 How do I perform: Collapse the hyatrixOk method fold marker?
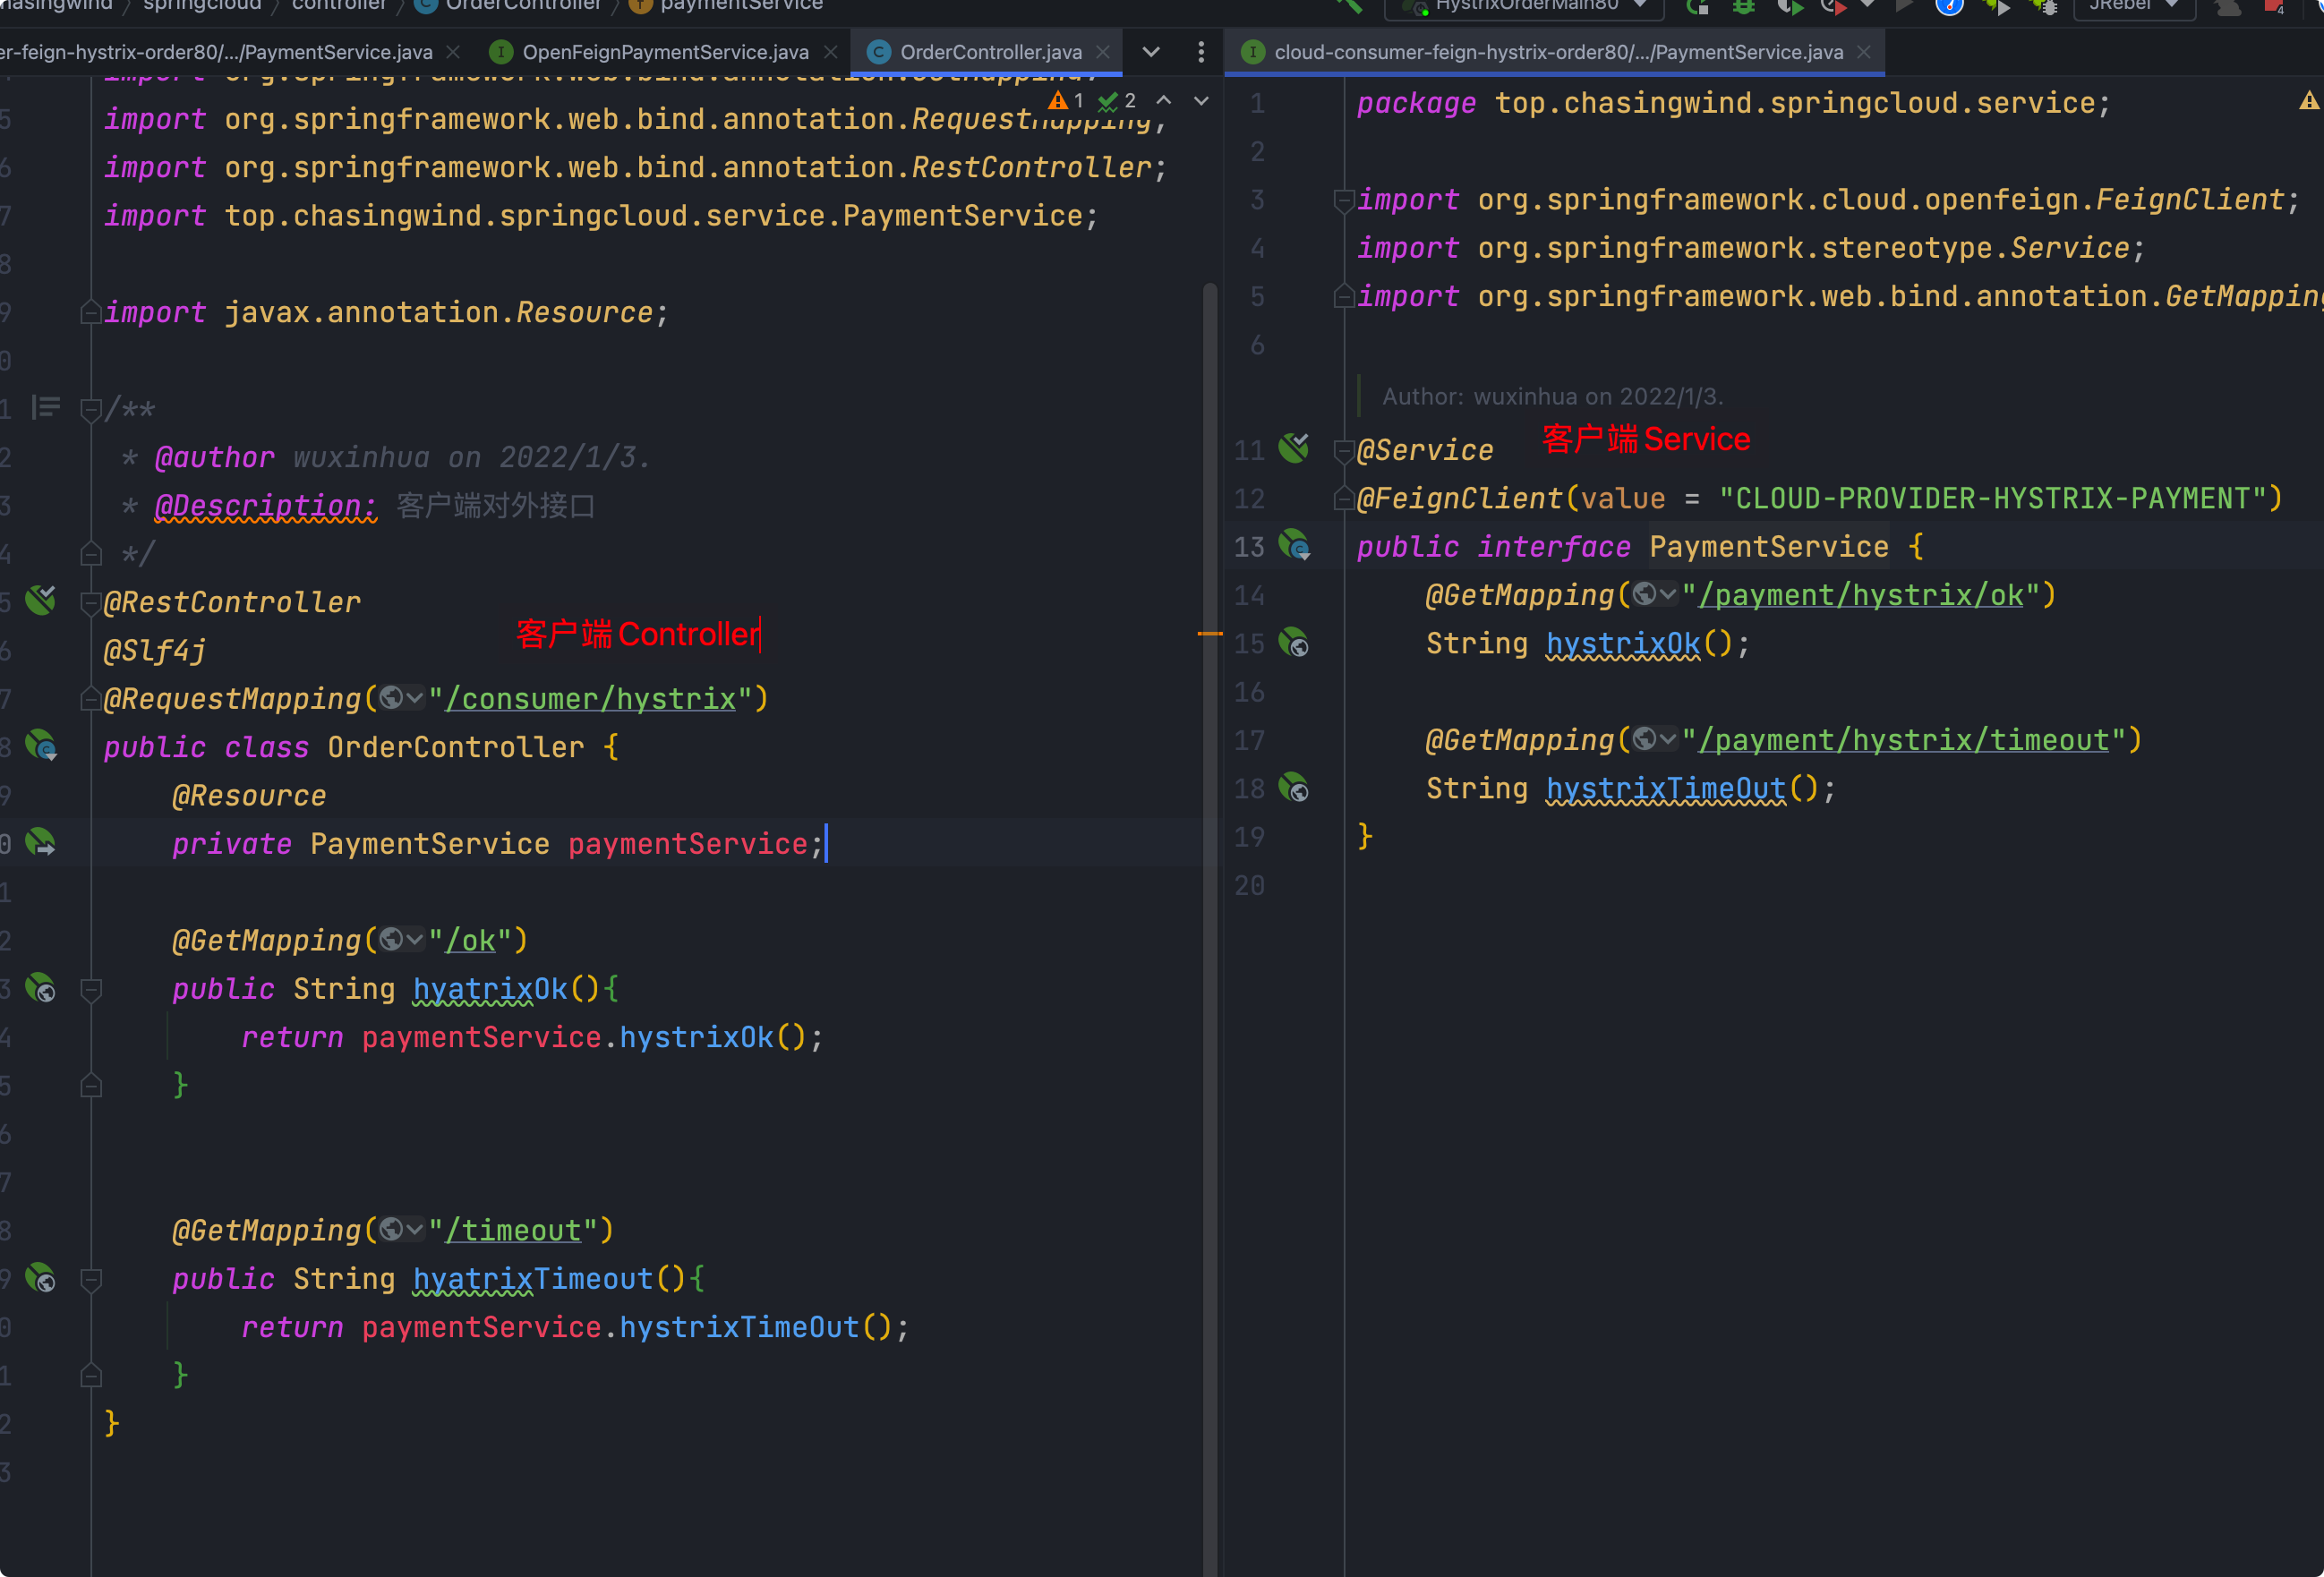coord(91,989)
